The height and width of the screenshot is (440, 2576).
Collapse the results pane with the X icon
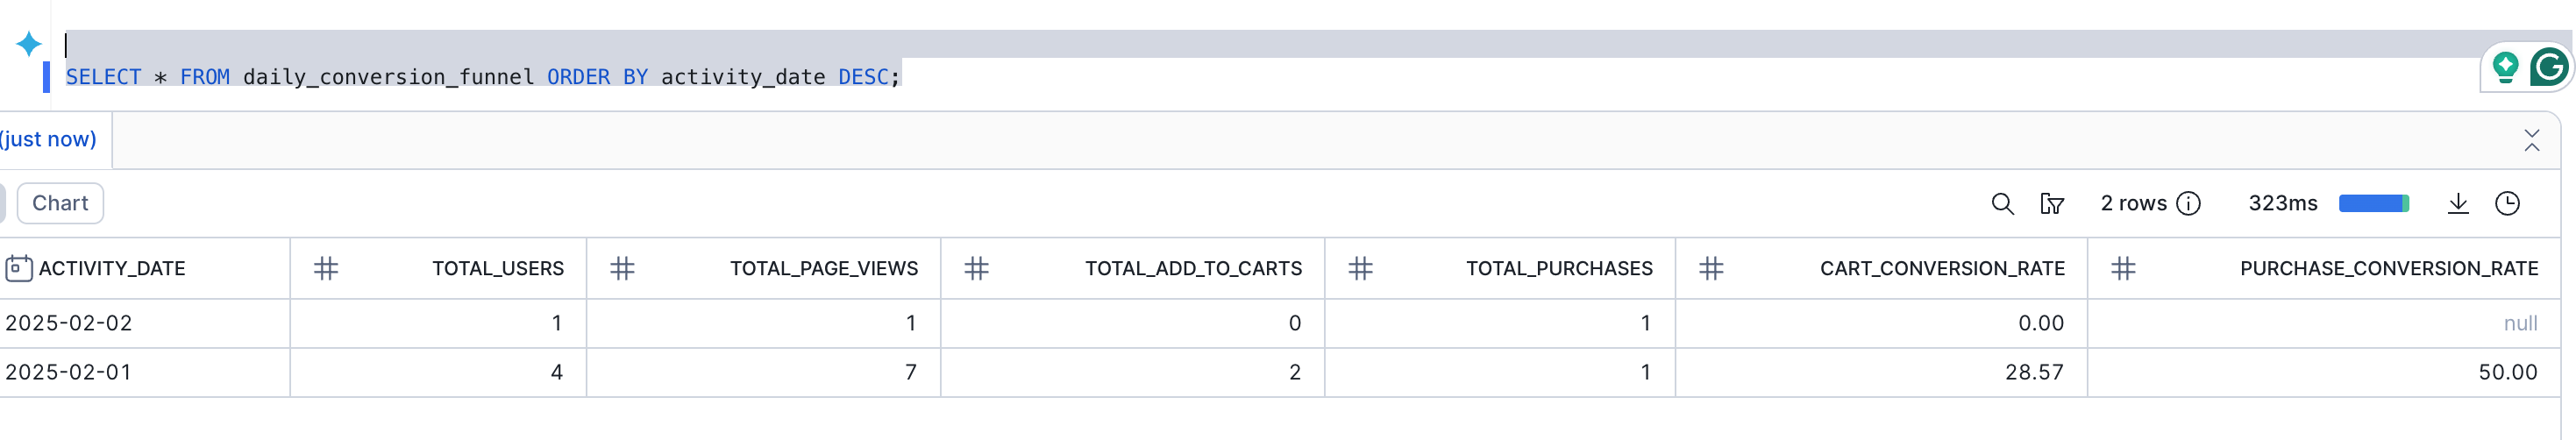pyautogui.click(x=2531, y=140)
